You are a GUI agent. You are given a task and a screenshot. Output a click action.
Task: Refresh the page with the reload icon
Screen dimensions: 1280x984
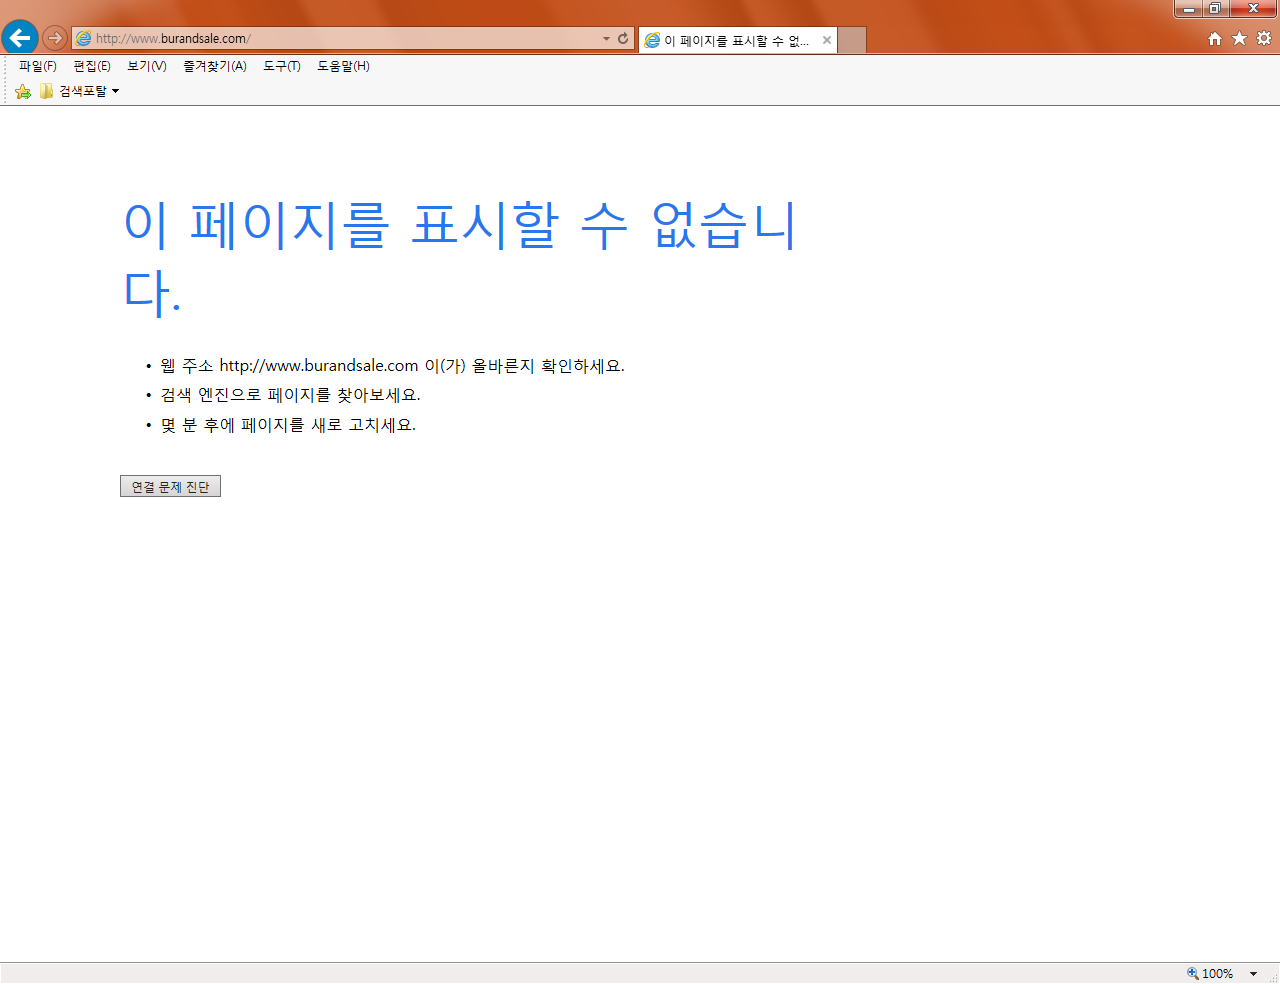(x=623, y=38)
